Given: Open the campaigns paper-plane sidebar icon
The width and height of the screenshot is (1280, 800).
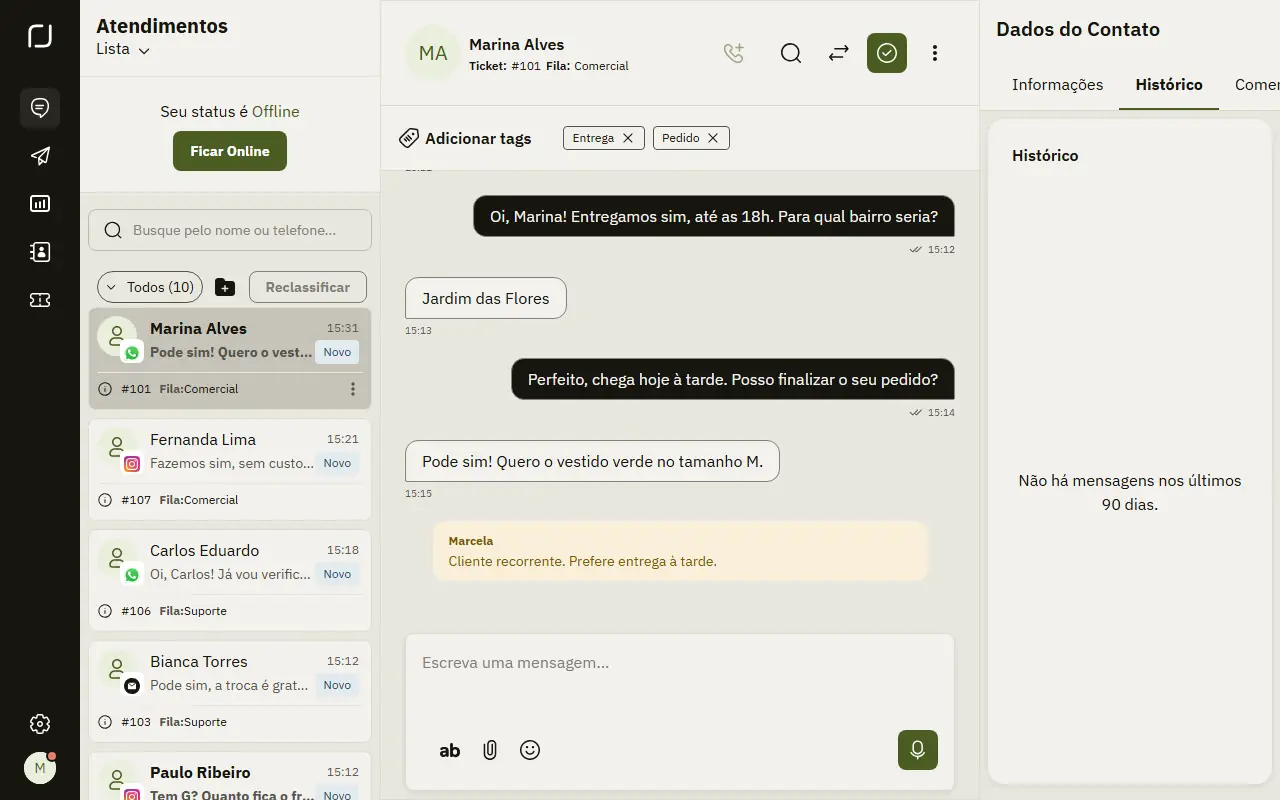Looking at the screenshot, I should point(40,156).
